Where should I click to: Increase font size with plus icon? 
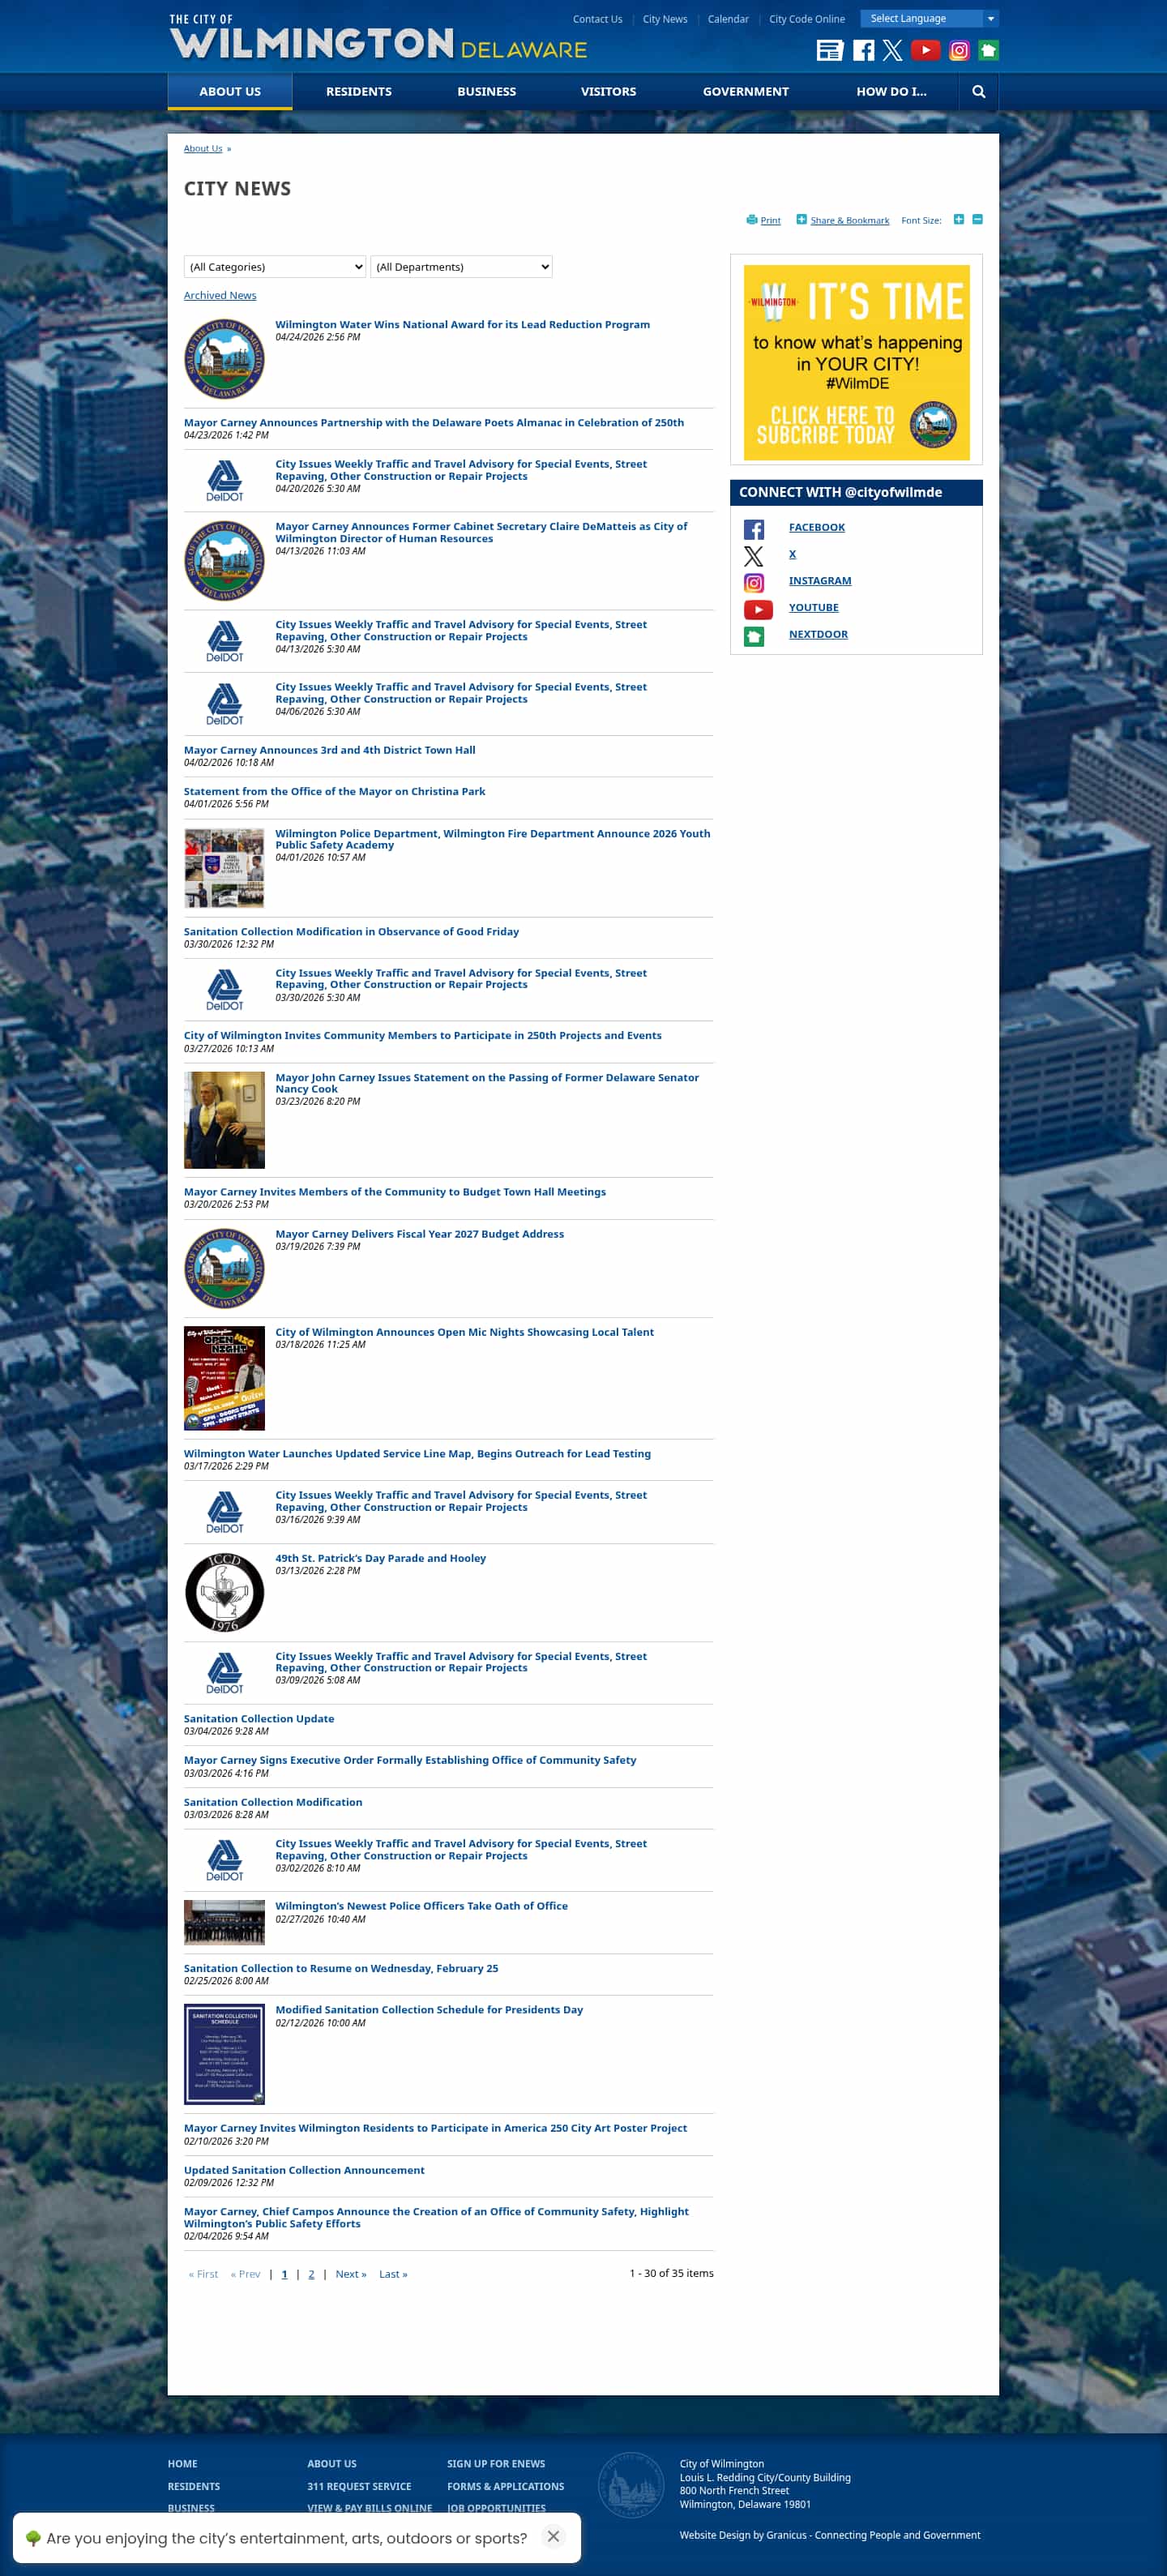point(958,219)
